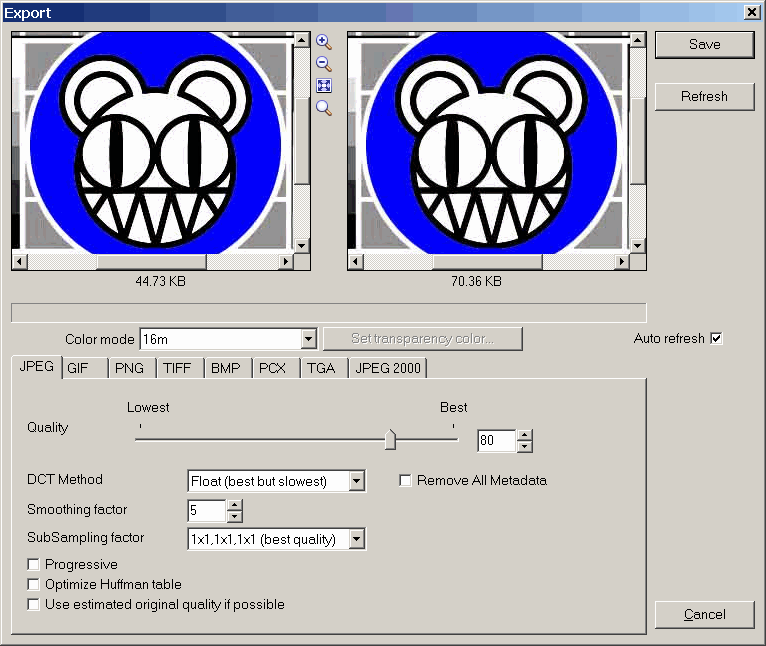The width and height of the screenshot is (766, 646).
Task: Switch to the PCX tab
Action: (275, 368)
